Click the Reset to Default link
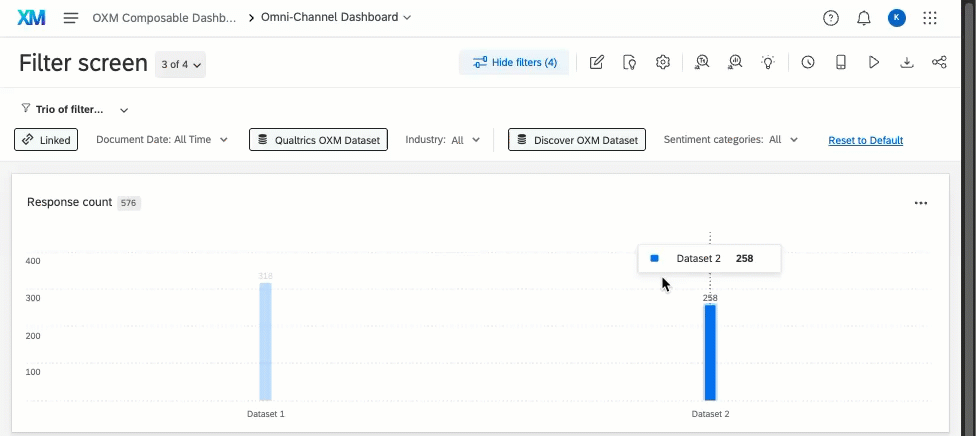 (865, 141)
